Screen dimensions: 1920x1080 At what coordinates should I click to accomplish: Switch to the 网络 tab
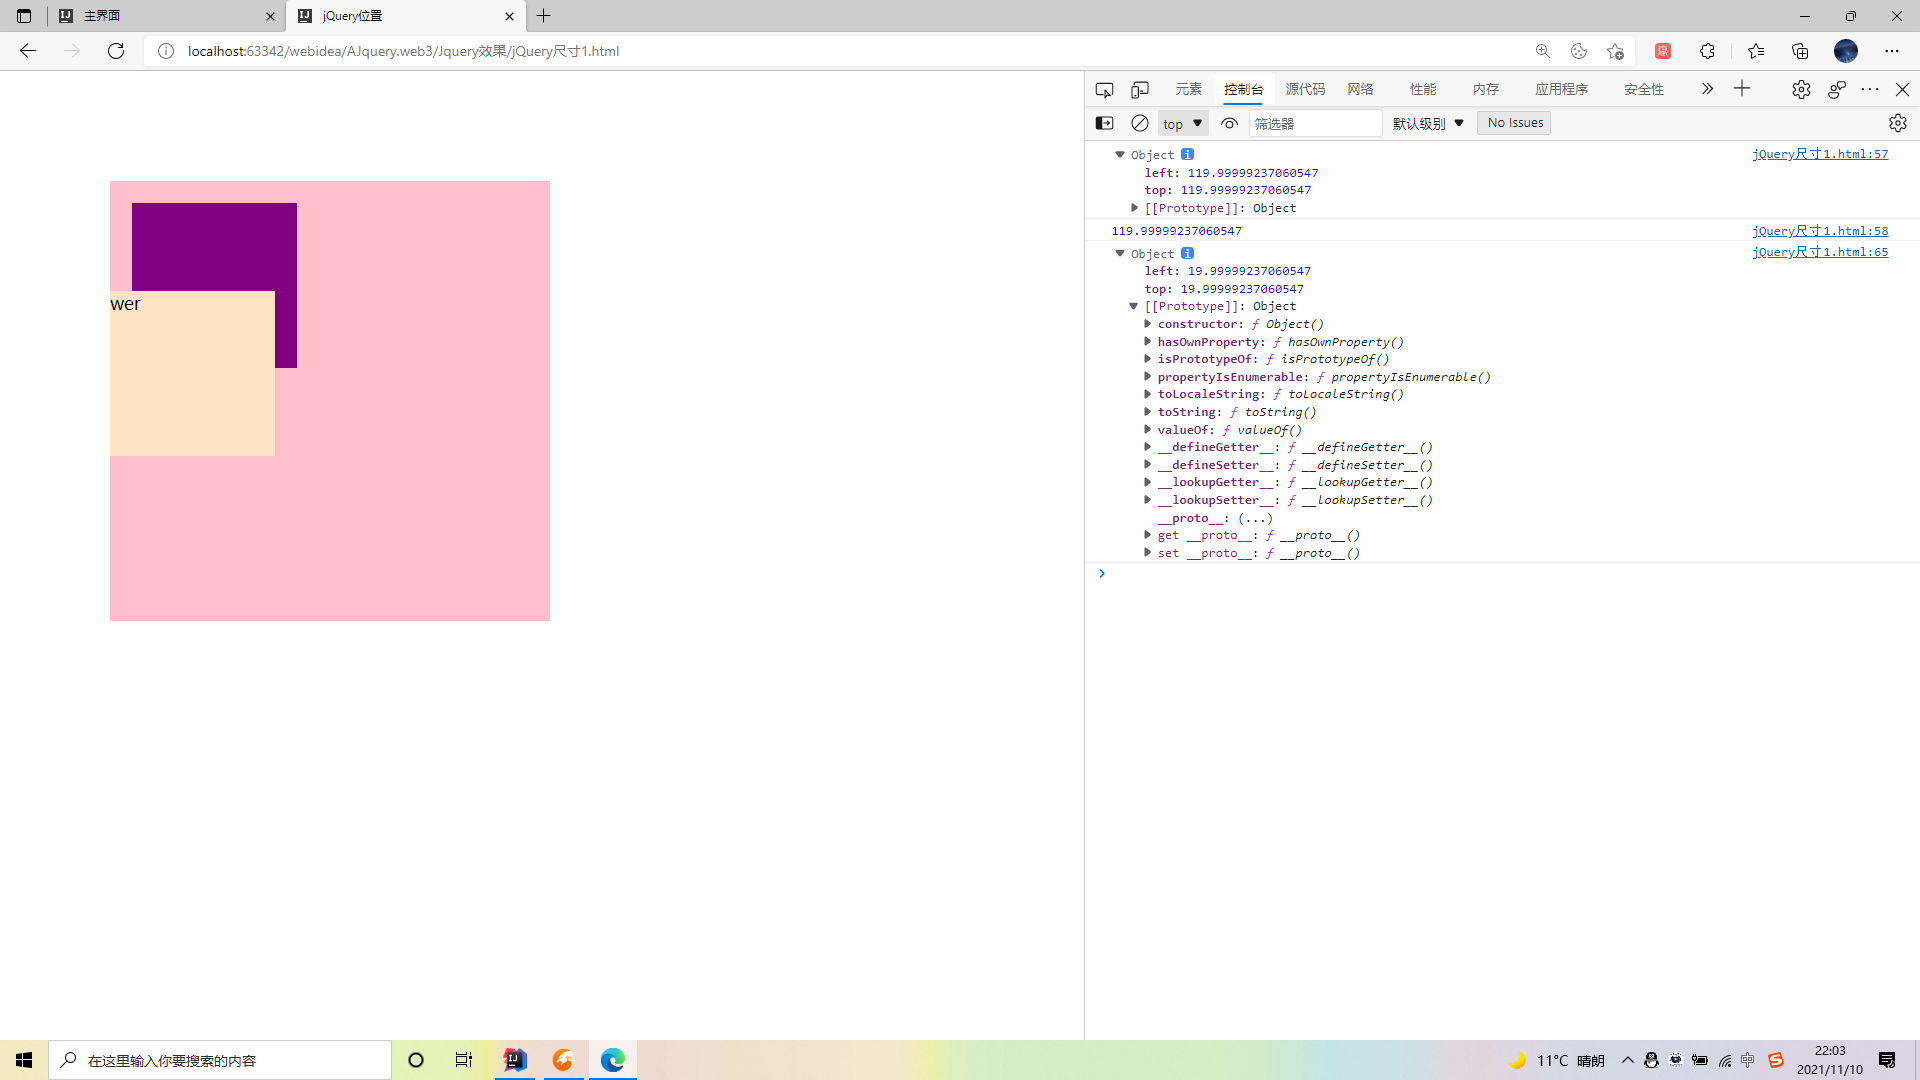(1360, 90)
